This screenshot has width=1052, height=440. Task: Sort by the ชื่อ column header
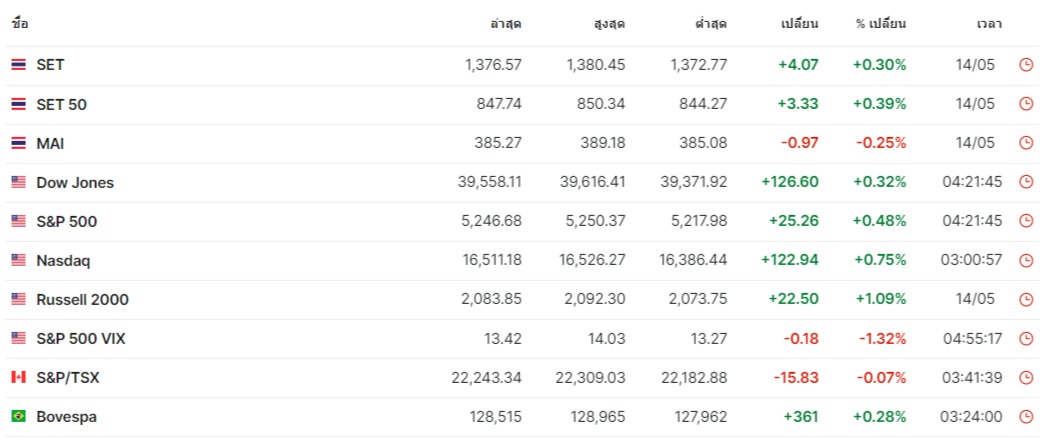click(20, 23)
